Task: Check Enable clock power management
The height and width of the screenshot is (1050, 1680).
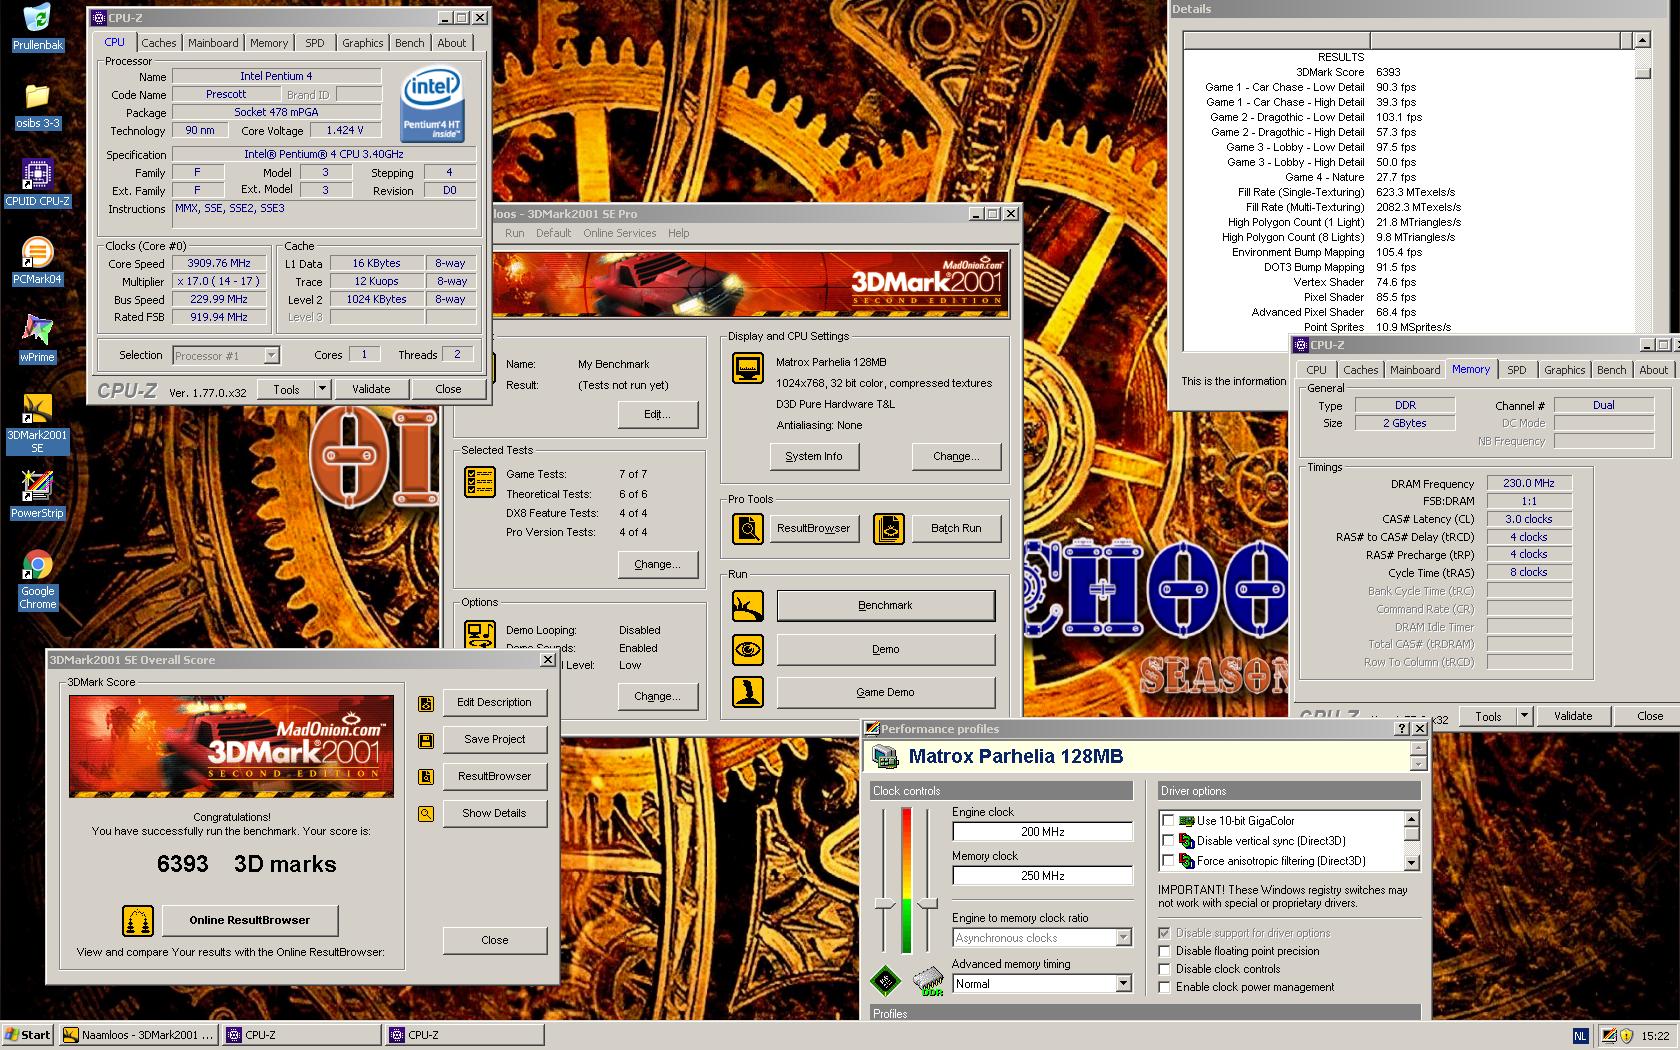Action: tap(1164, 987)
